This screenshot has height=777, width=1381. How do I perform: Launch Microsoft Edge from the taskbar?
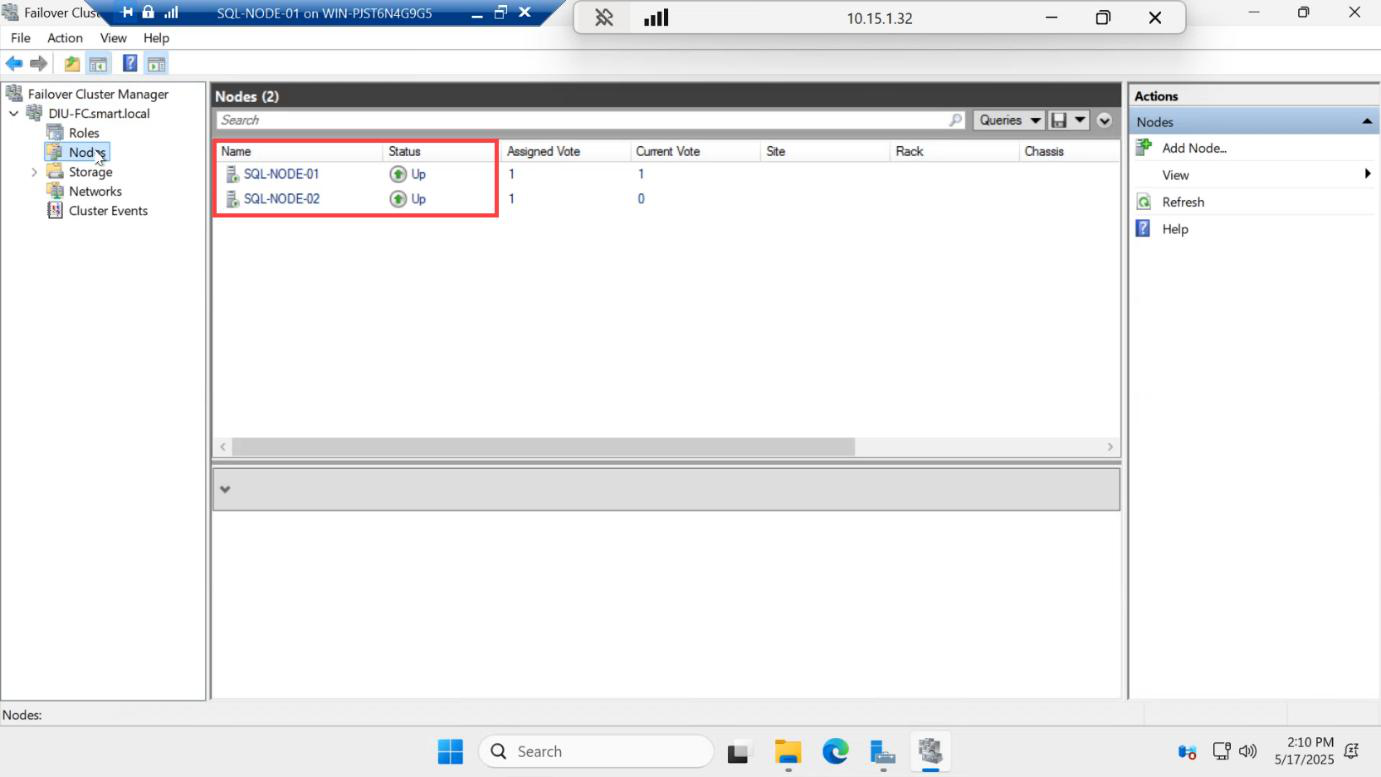coord(835,751)
